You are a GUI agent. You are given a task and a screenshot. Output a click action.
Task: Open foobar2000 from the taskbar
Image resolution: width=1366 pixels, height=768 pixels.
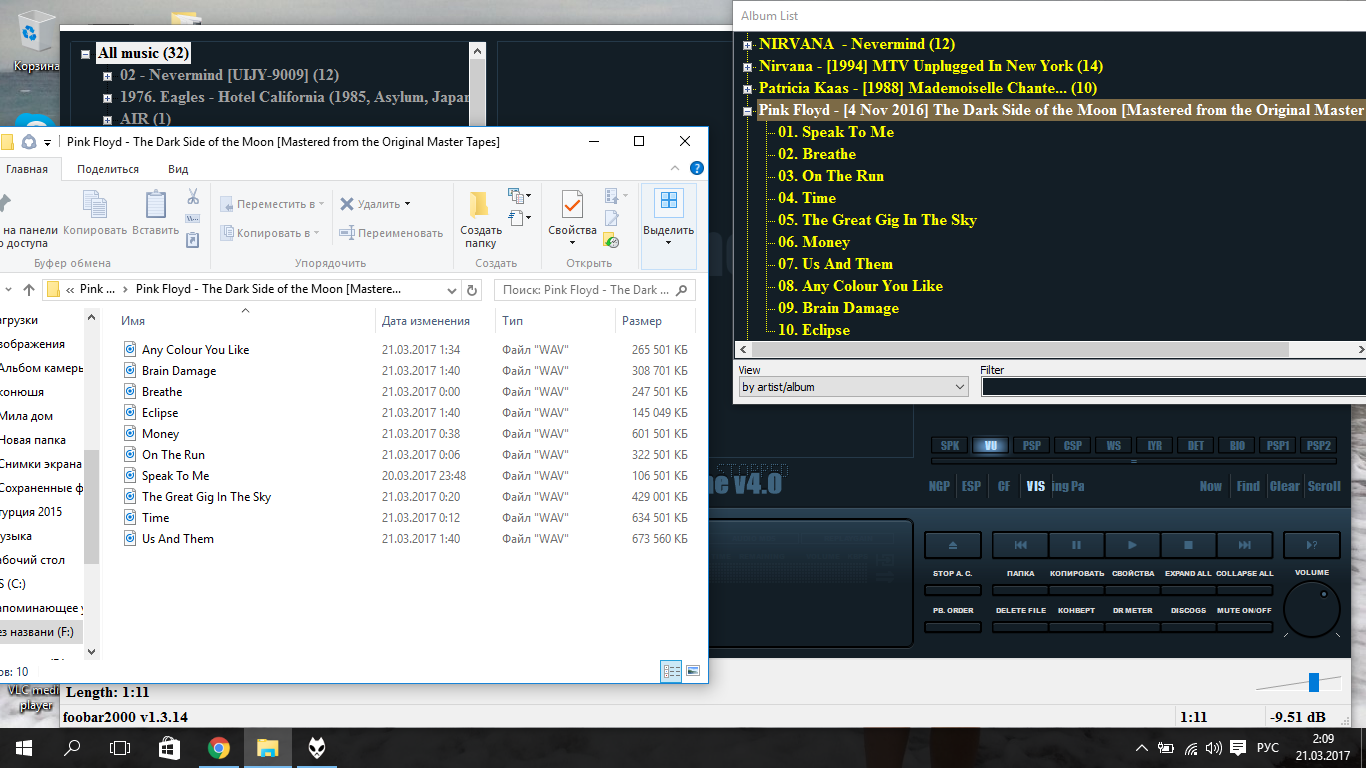click(x=318, y=747)
